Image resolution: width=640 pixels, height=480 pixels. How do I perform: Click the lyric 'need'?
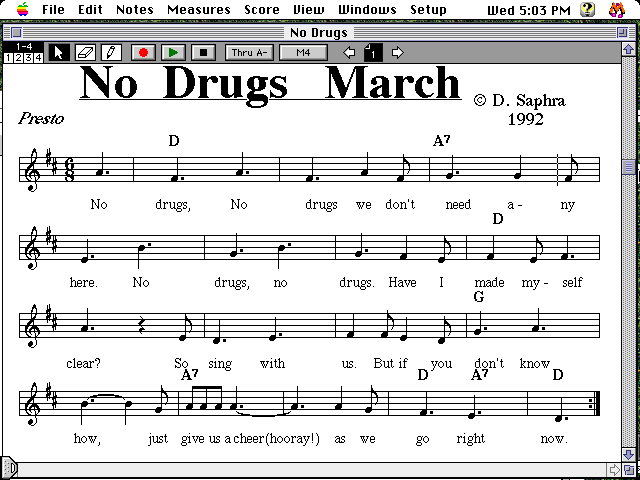[x=458, y=204]
